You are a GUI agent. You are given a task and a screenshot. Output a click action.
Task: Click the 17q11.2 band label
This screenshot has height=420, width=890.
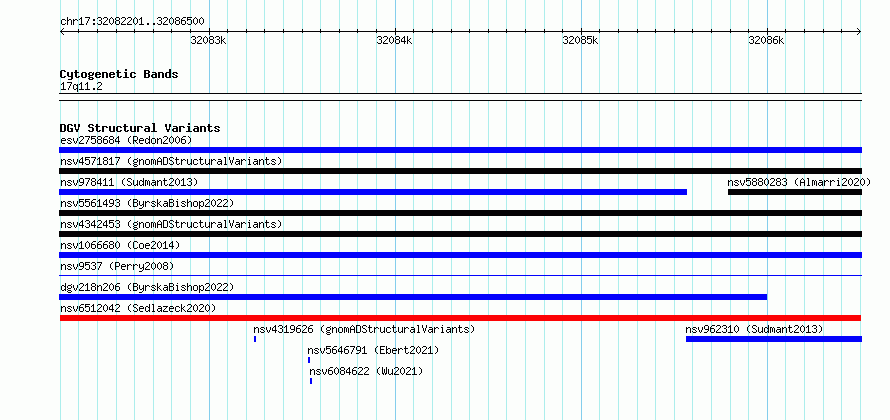click(x=81, y=87)
